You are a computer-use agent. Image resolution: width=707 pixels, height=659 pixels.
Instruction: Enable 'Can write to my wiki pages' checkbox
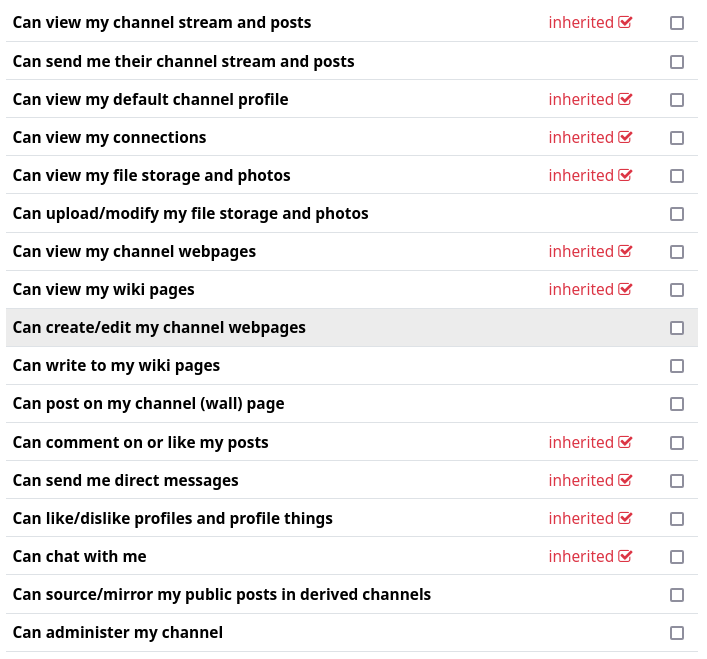[677, 366]
